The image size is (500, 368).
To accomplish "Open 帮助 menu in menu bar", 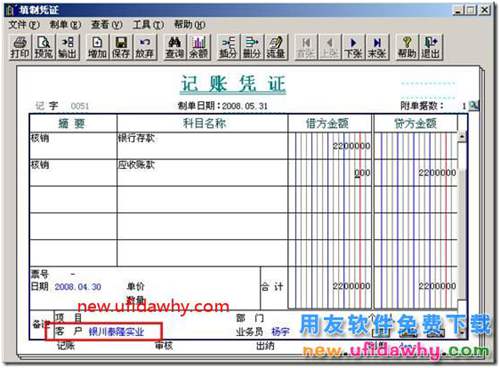I will 190,25.
